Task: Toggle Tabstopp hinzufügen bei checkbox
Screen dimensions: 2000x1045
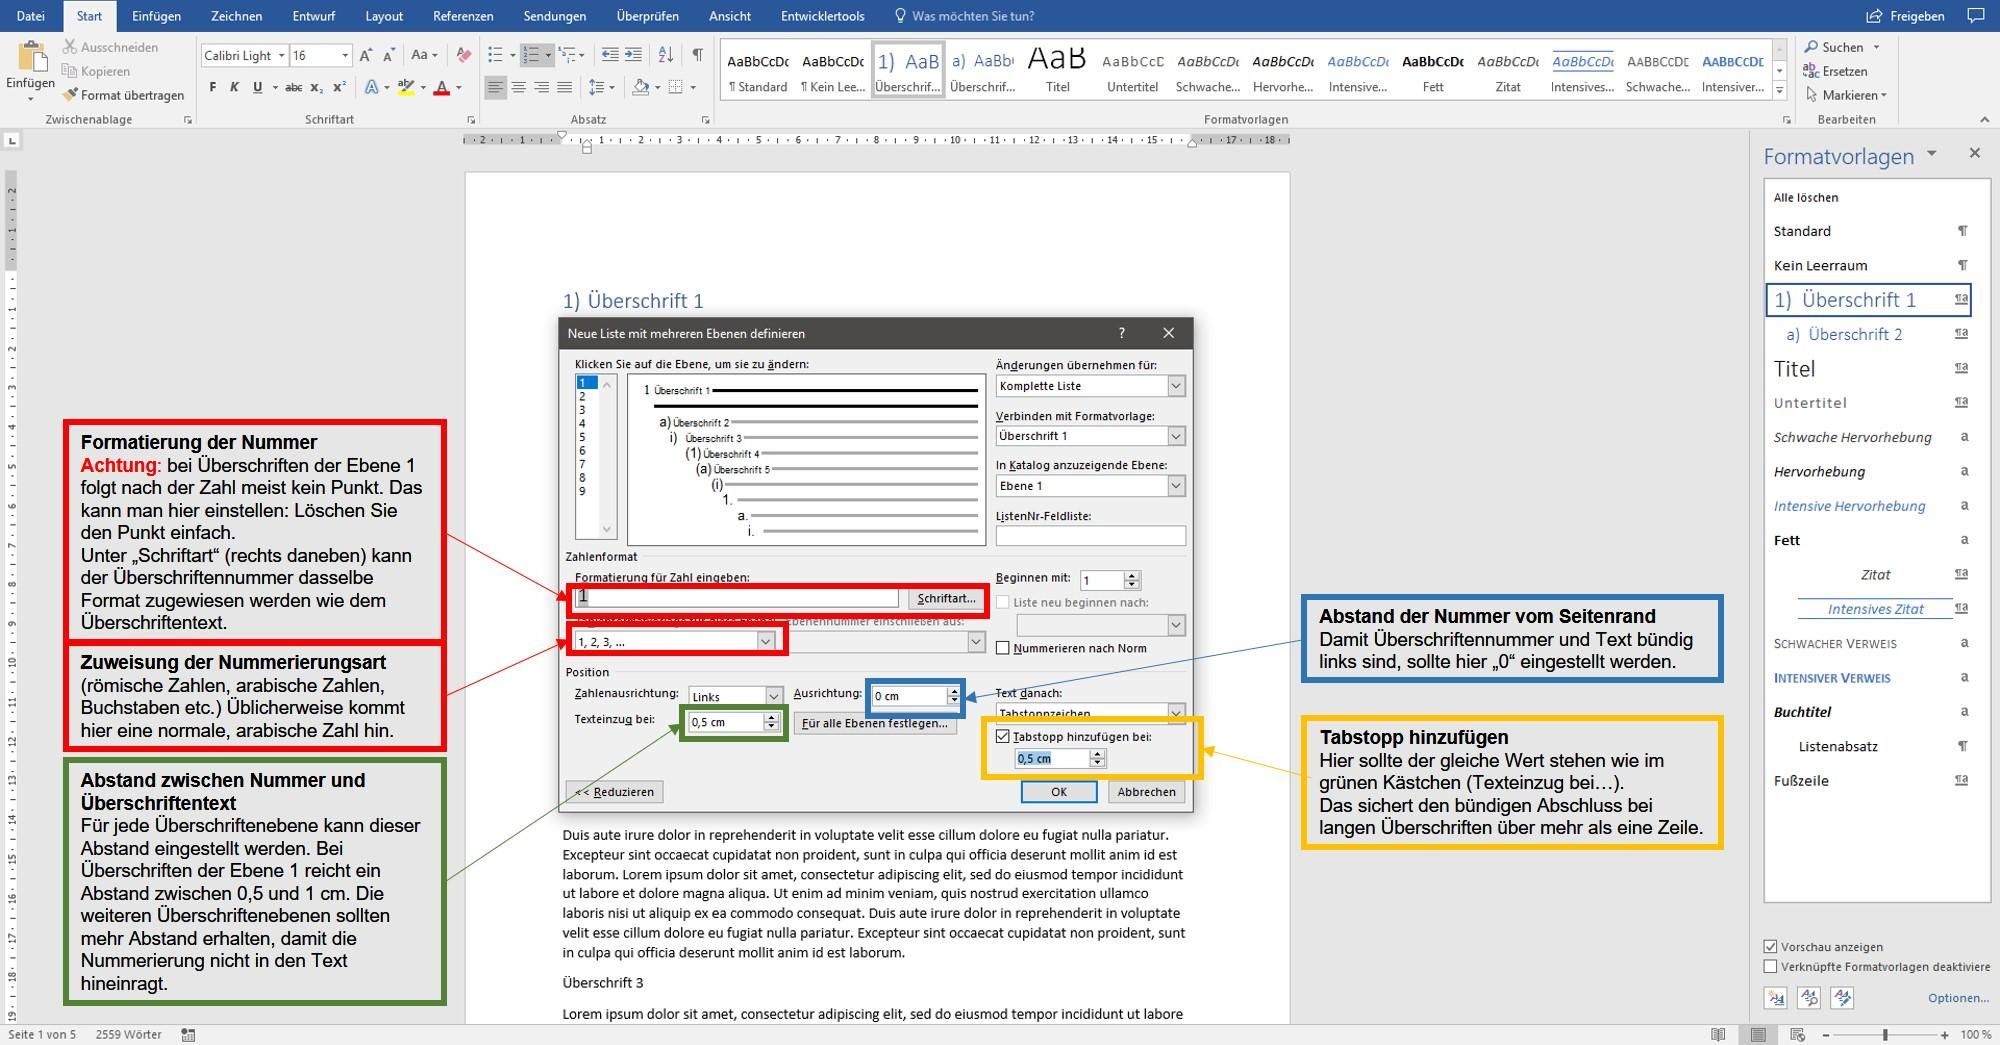Action: (1003, 736)
